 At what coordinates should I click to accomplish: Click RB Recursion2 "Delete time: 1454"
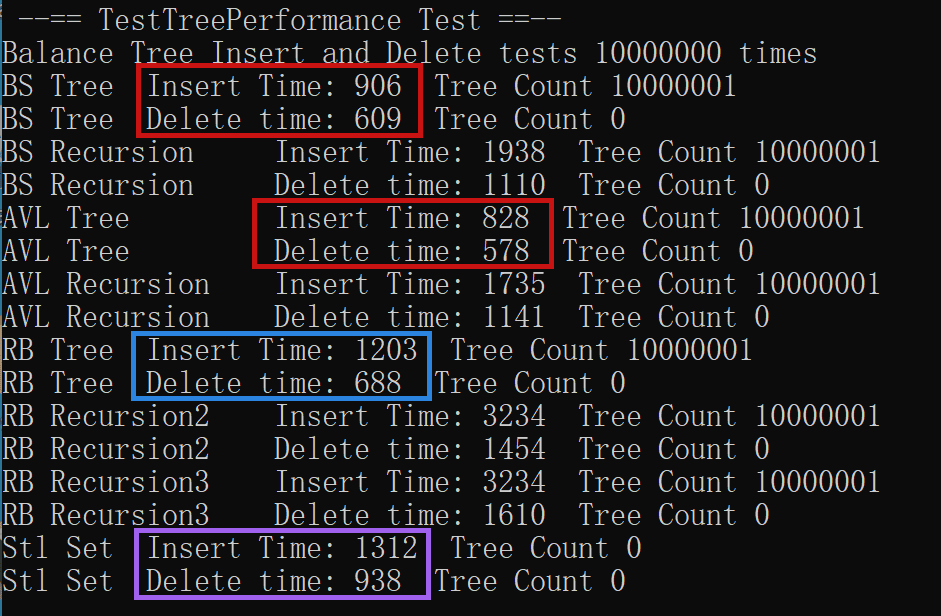click(409, 449)
